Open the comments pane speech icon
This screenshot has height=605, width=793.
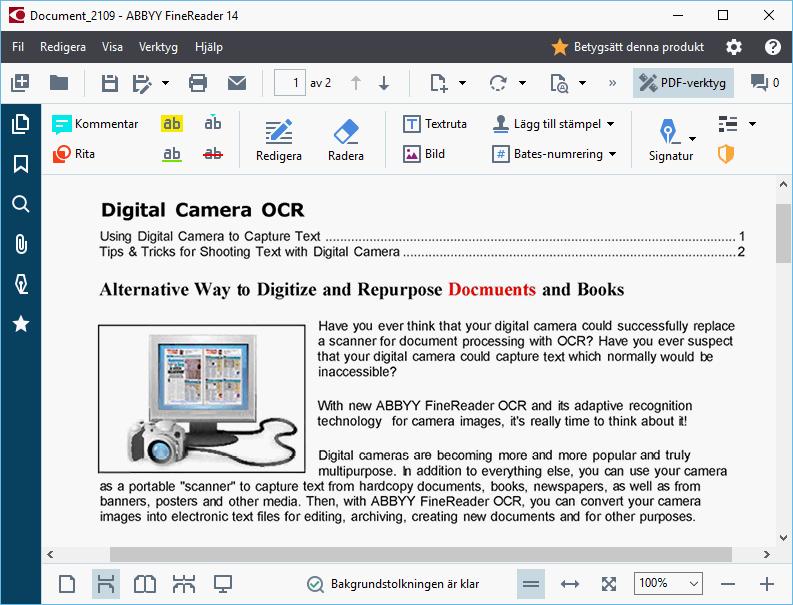click(759, 82)
